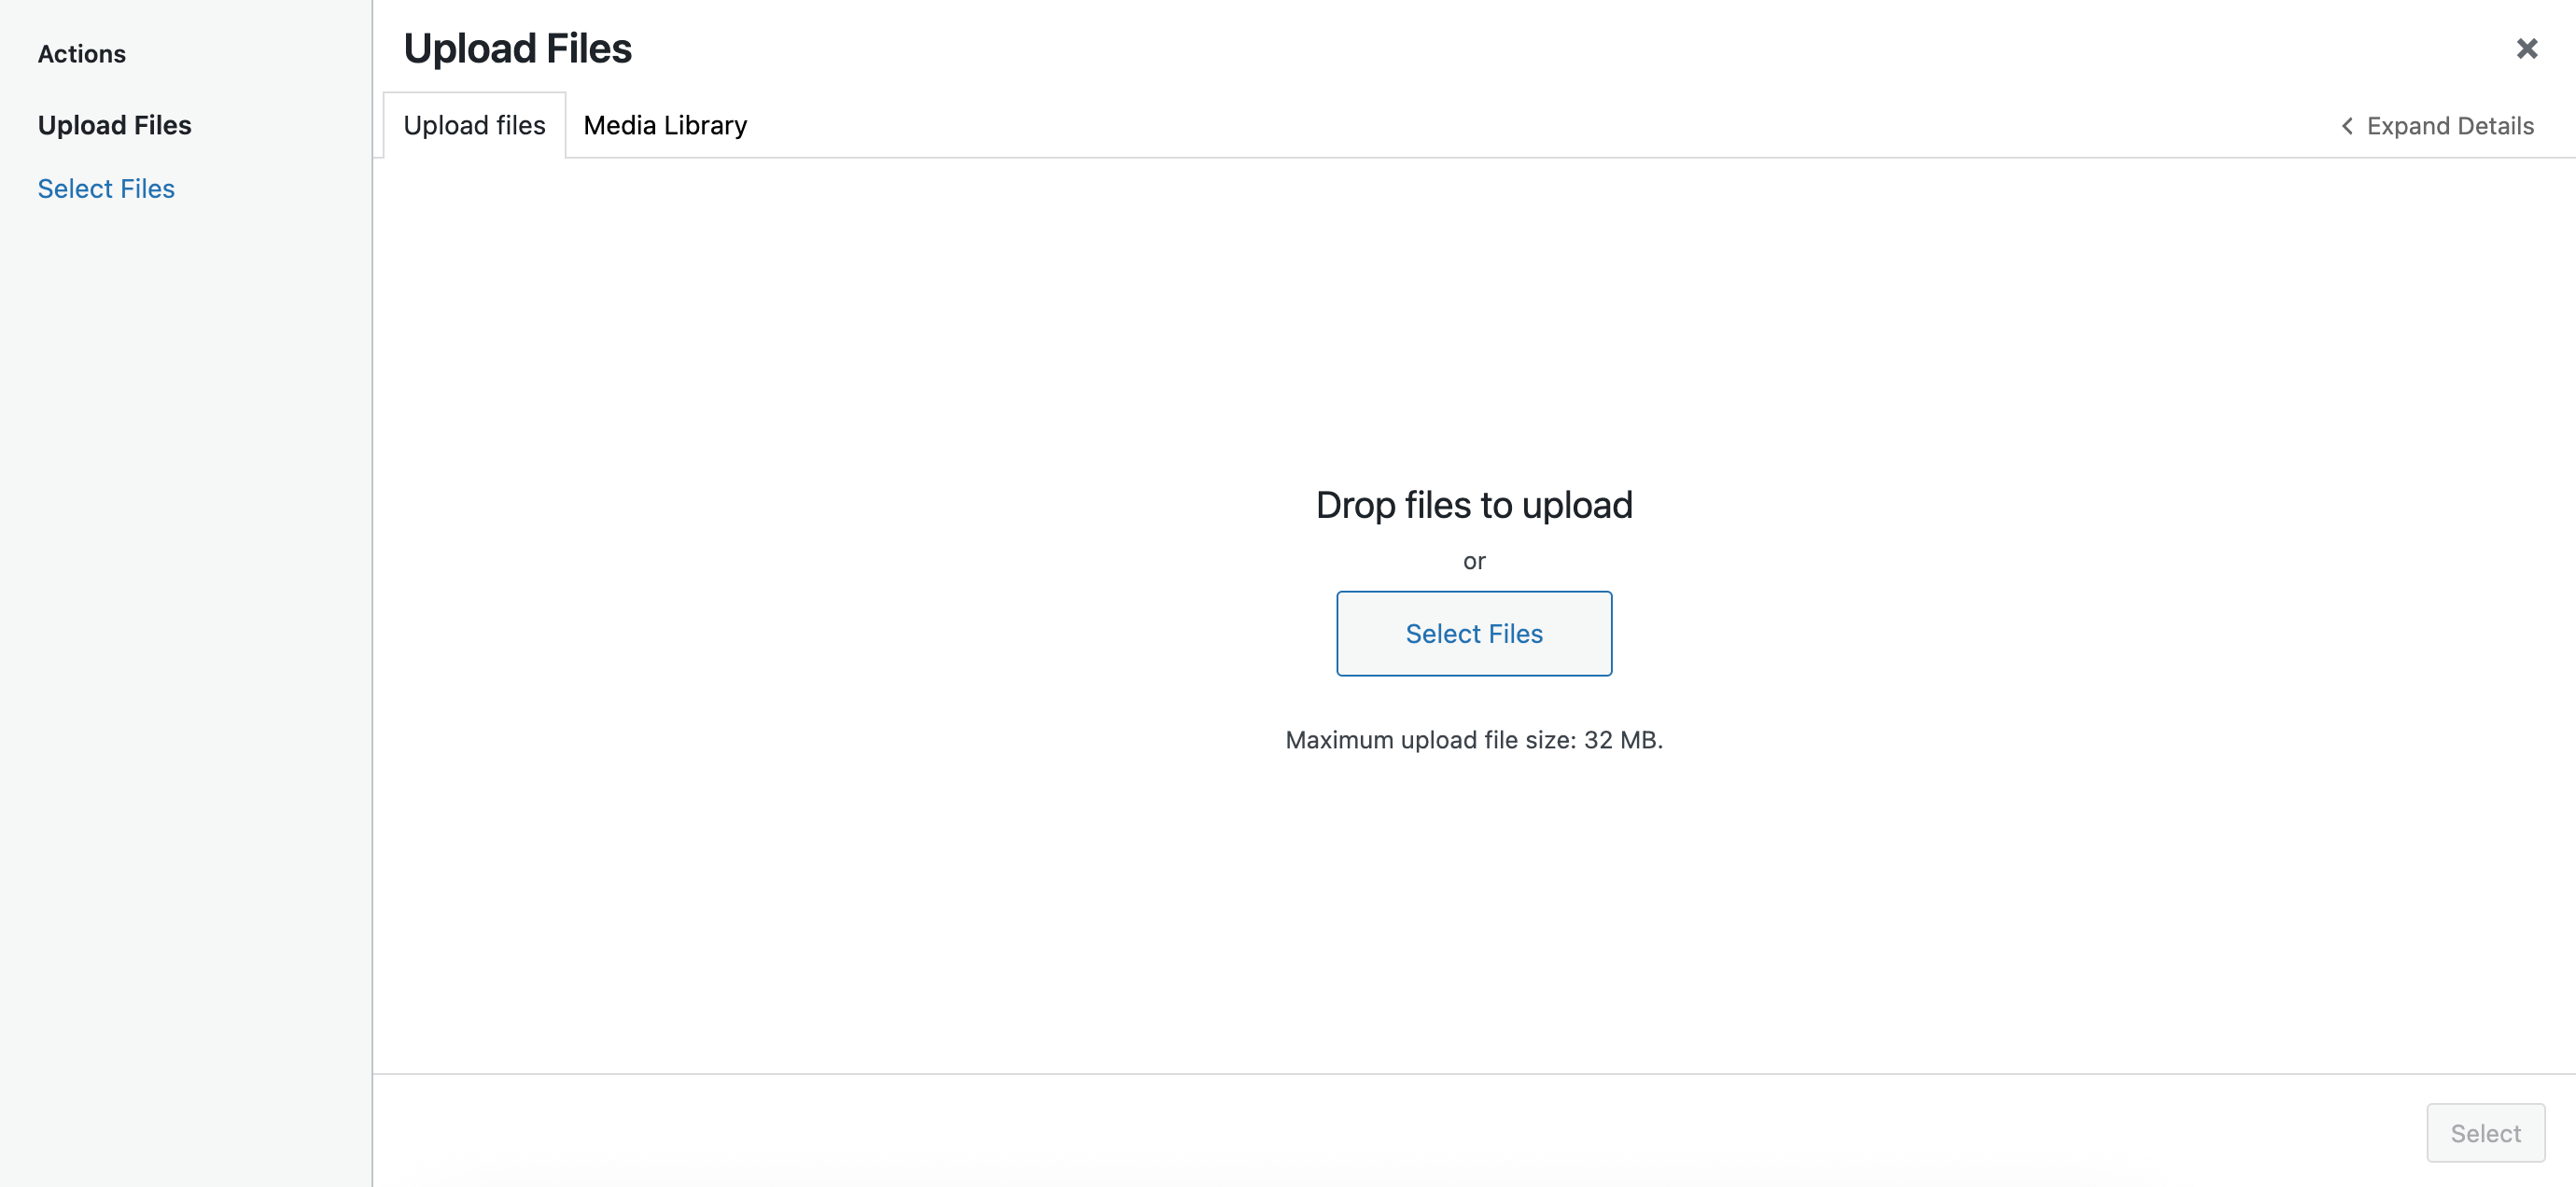Viewport: 2576px width, 1187px height.
Task: Click the word Maximum in size notice
Action: click(1339, 740)
